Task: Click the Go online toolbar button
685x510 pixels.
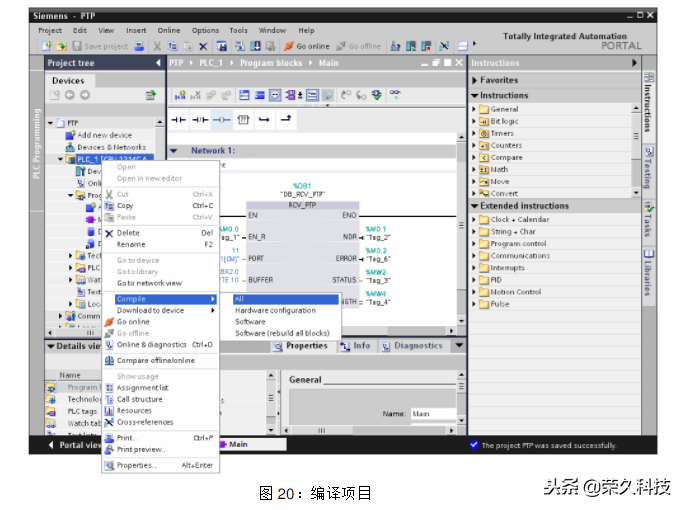Action: [307, 46]
